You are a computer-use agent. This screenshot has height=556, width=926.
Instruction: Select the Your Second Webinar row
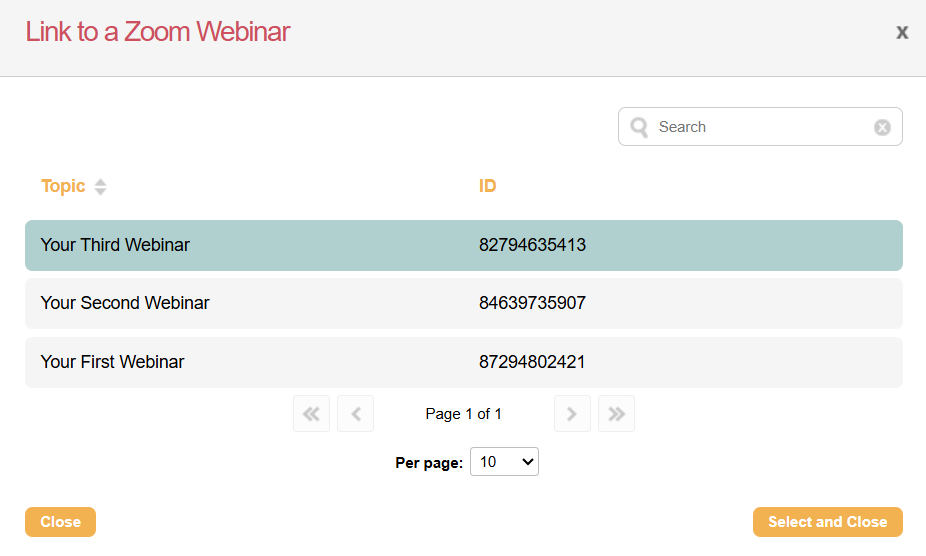pyautogui.click(x=125, y=303)
